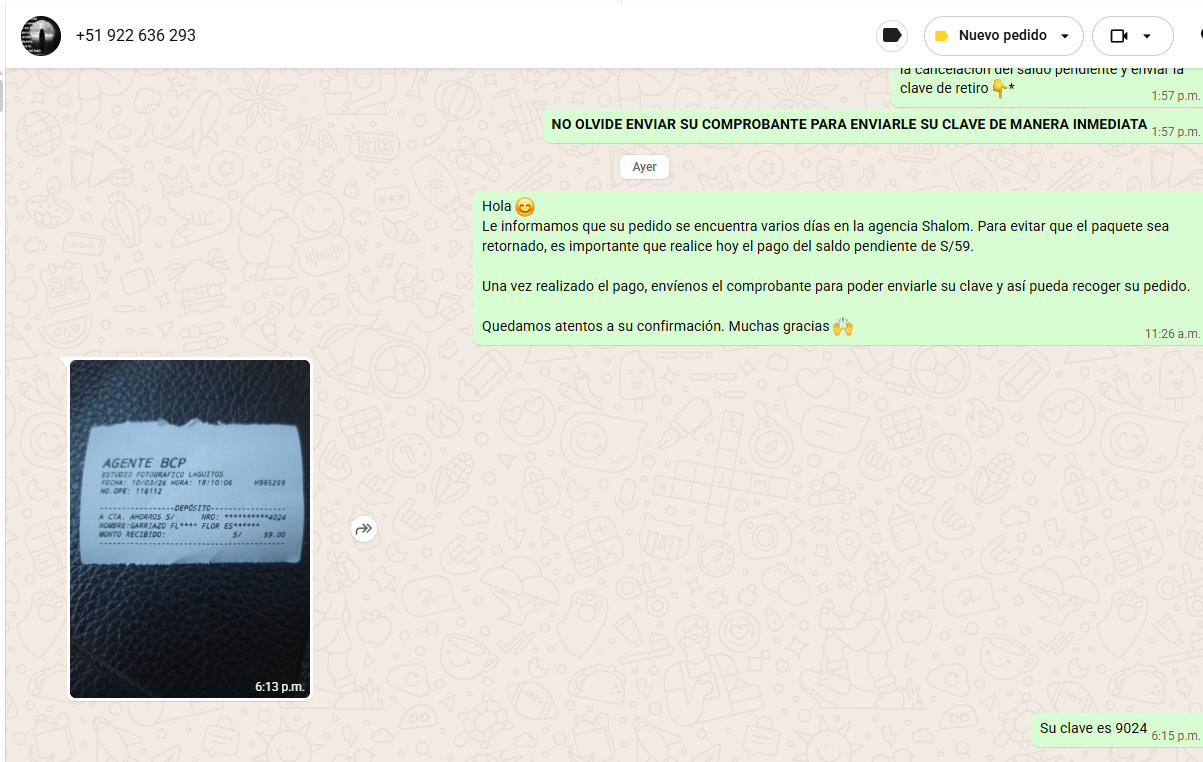Screen dimensions: 1203x762
Task: Click the Ayer date separator chip
Action: [644, 167]
